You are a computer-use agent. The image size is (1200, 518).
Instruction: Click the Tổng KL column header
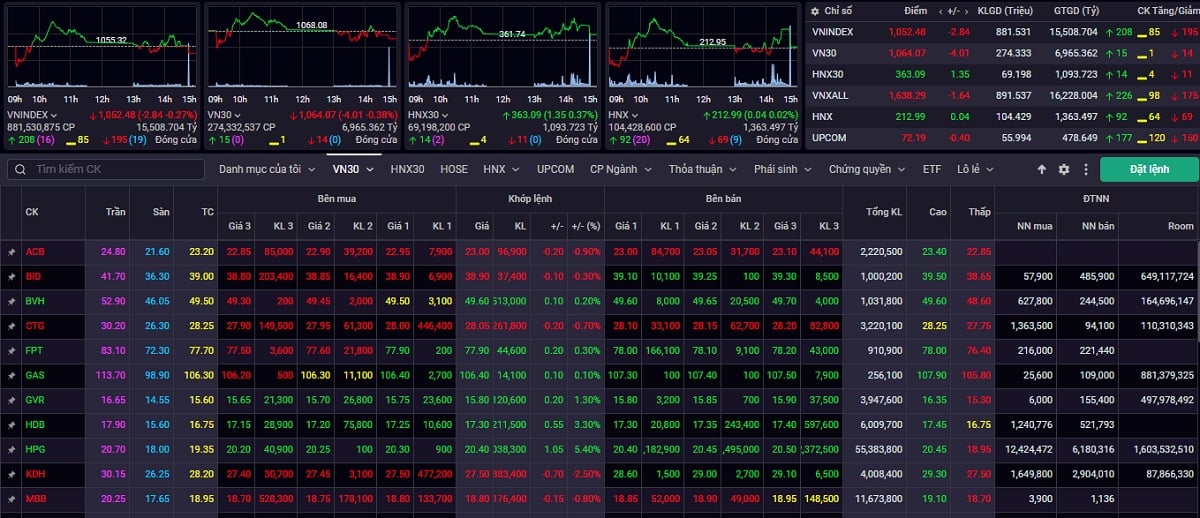(885, 212)
